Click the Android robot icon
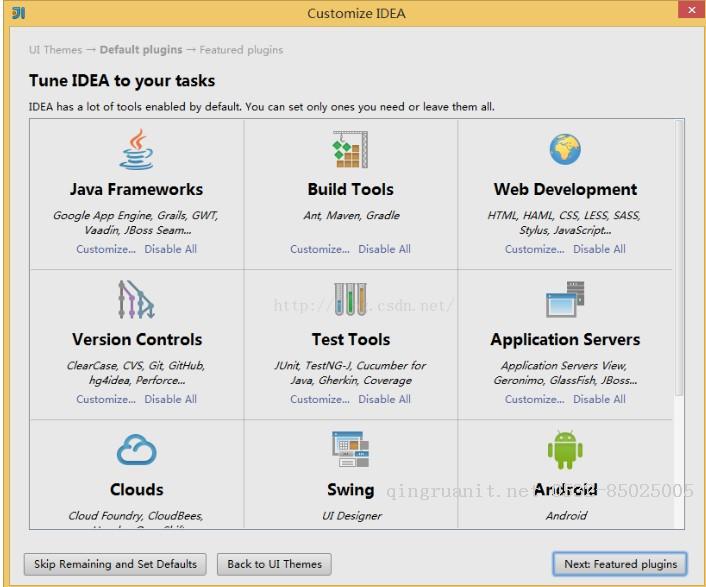706x587 pixels. [x=565, y=450]
